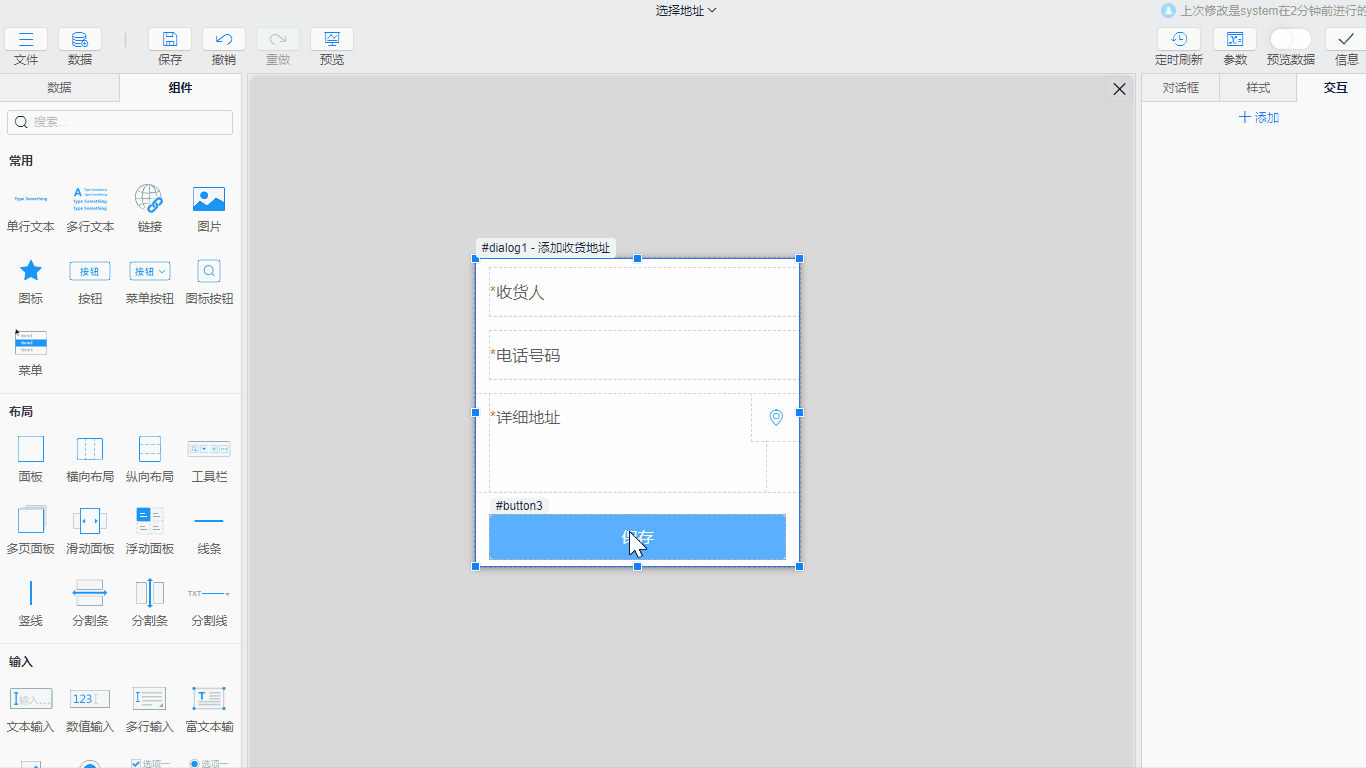Image resolution: width=1366 pixels, height=768 pixels.
Task: Open the 参数 parameters icon
Action: click(x=1235, y=40)
